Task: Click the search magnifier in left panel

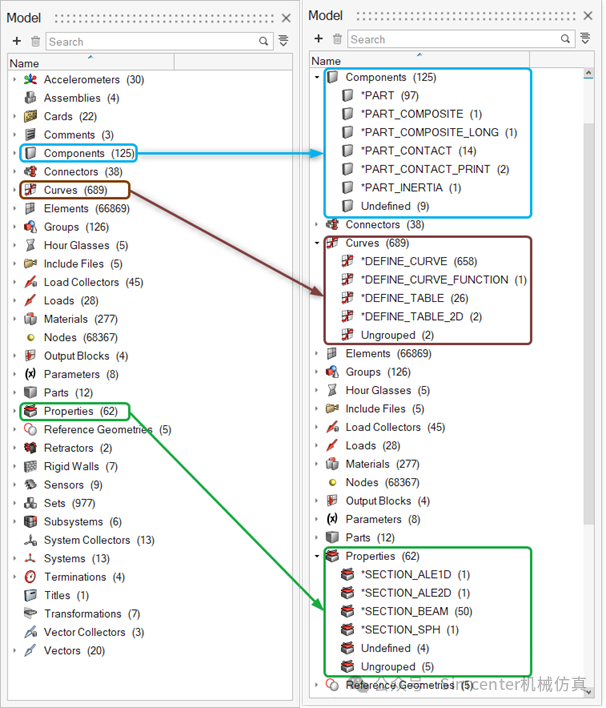Action: point(264,42)
